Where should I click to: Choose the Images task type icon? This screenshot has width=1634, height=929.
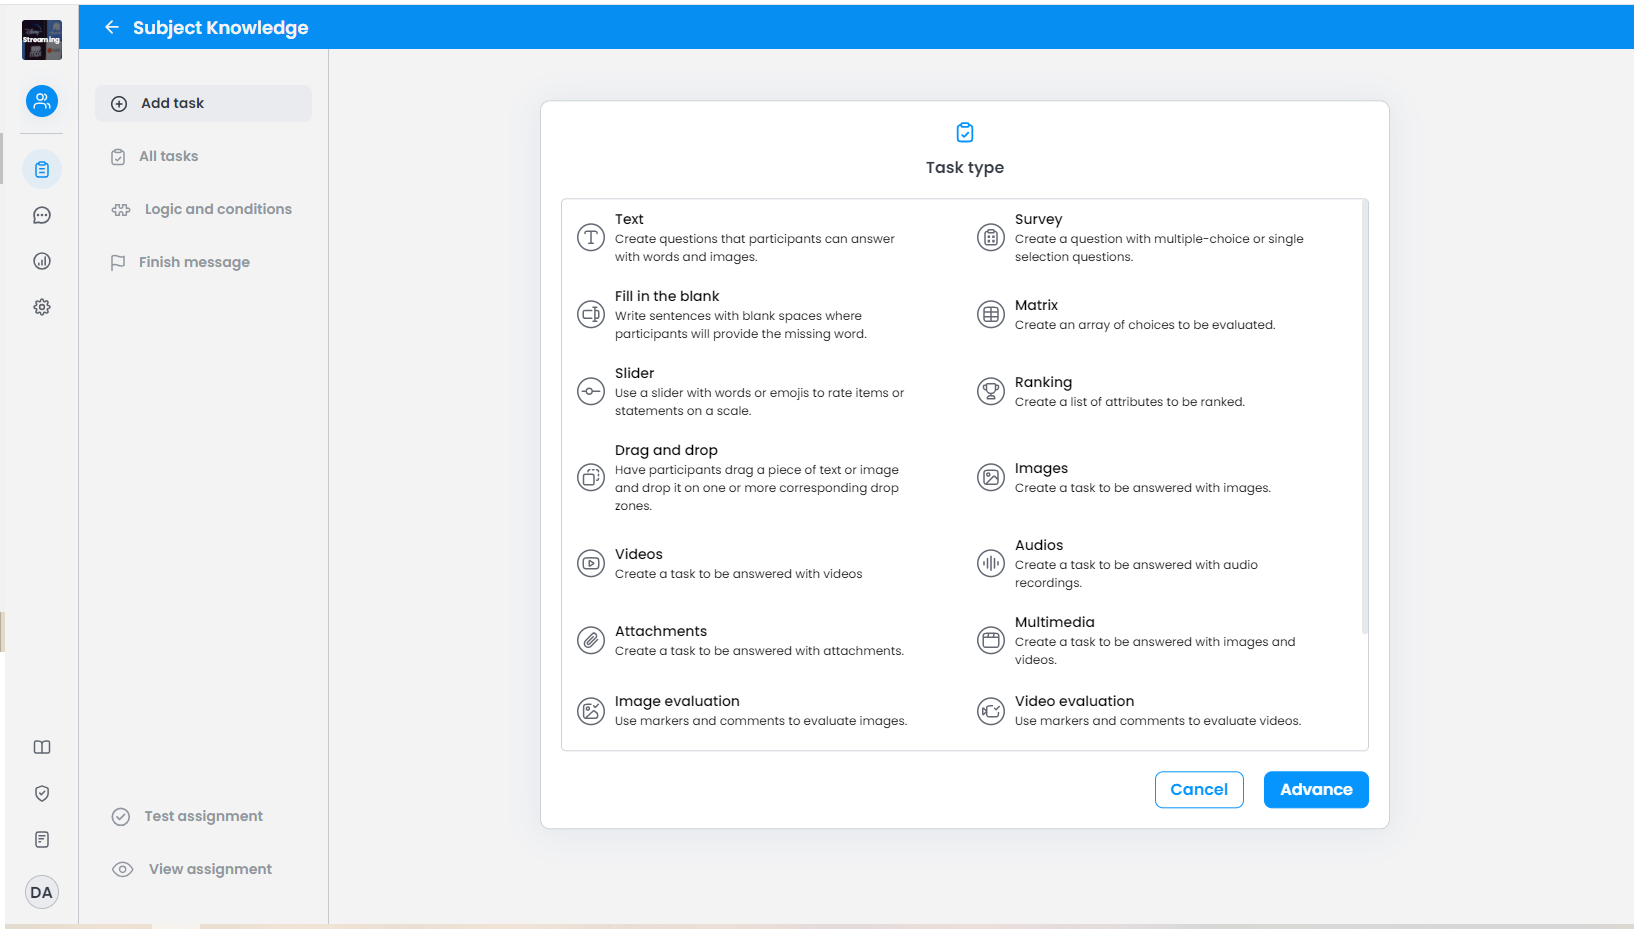[991, 477]
